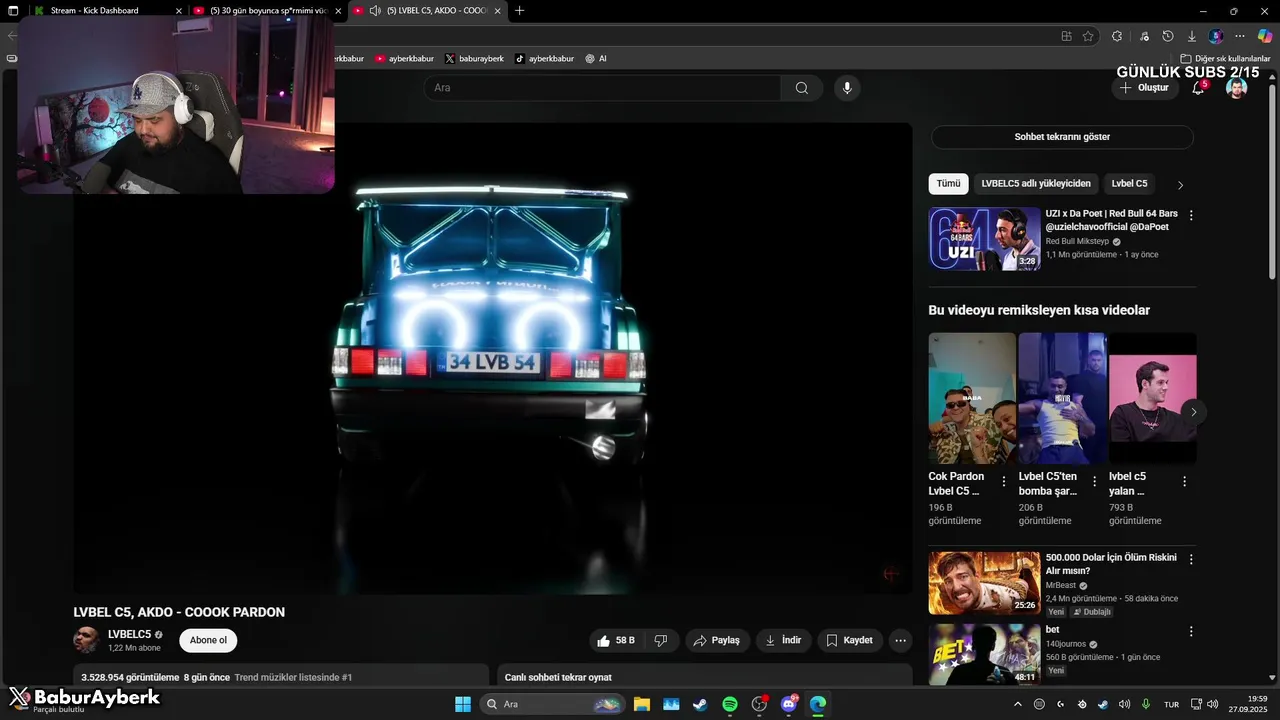Image resolution: width=1280 pixels, height=720 pixels.
Task: Open Windows Start menu
Action: (x=463, y=704)
